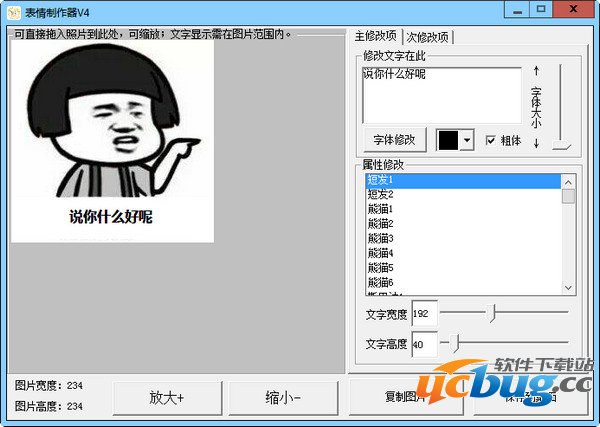Click the 文字宽度 value field

tap(423, 313)
